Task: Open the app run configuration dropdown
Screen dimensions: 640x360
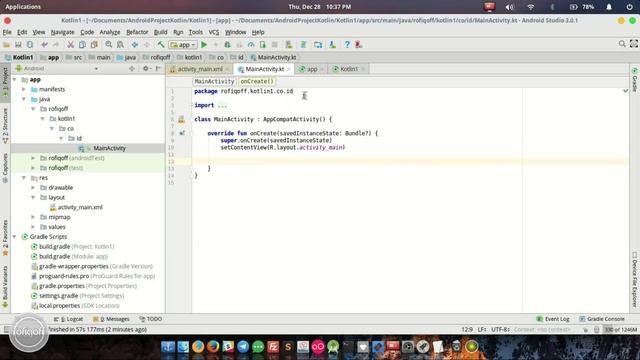Action: pyautogui.click(x=183, y=44)
